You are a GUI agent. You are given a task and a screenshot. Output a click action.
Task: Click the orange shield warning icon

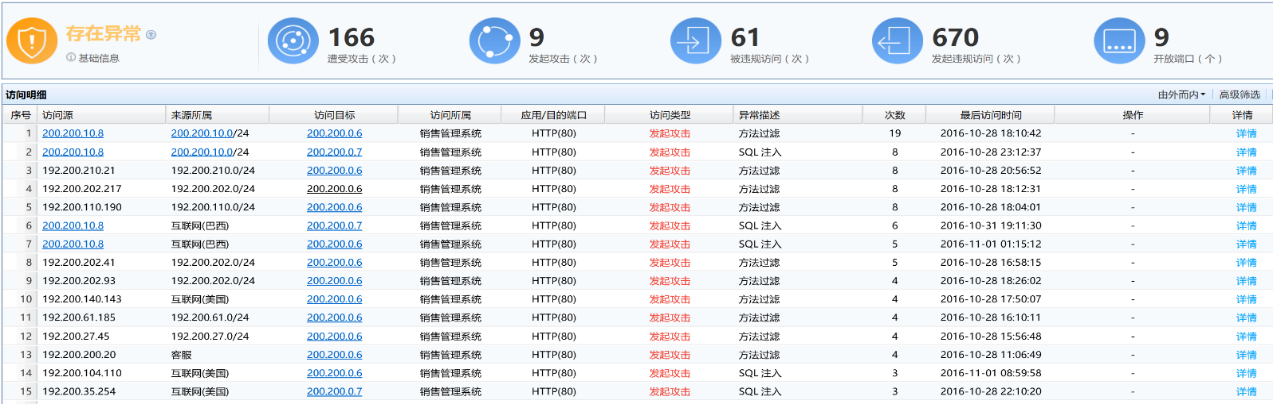pyautogui.click(x=32, y=43)
